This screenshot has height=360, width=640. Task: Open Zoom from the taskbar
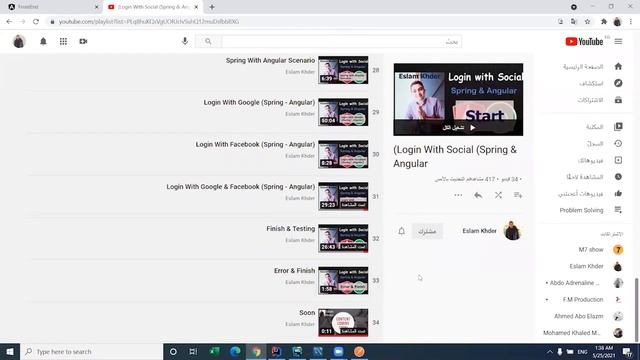(x=338, y=351)
